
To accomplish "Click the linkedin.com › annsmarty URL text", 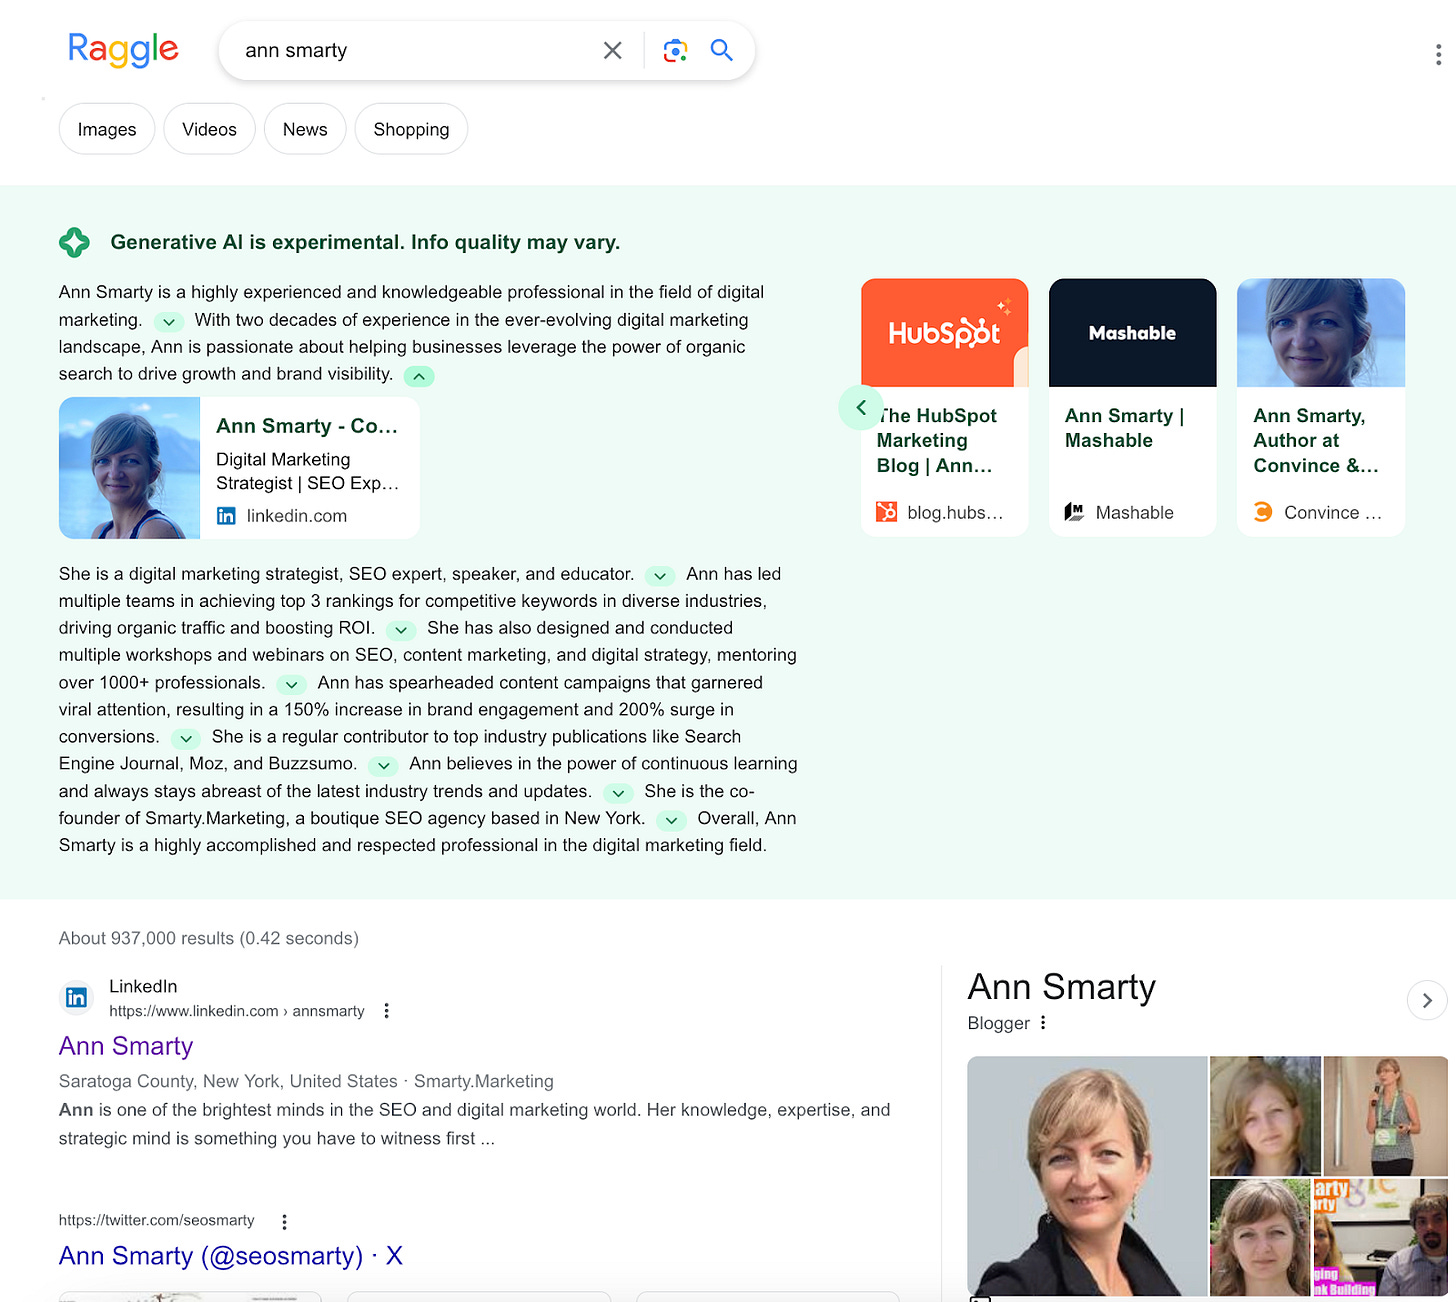I will [x=237, y=1011].
